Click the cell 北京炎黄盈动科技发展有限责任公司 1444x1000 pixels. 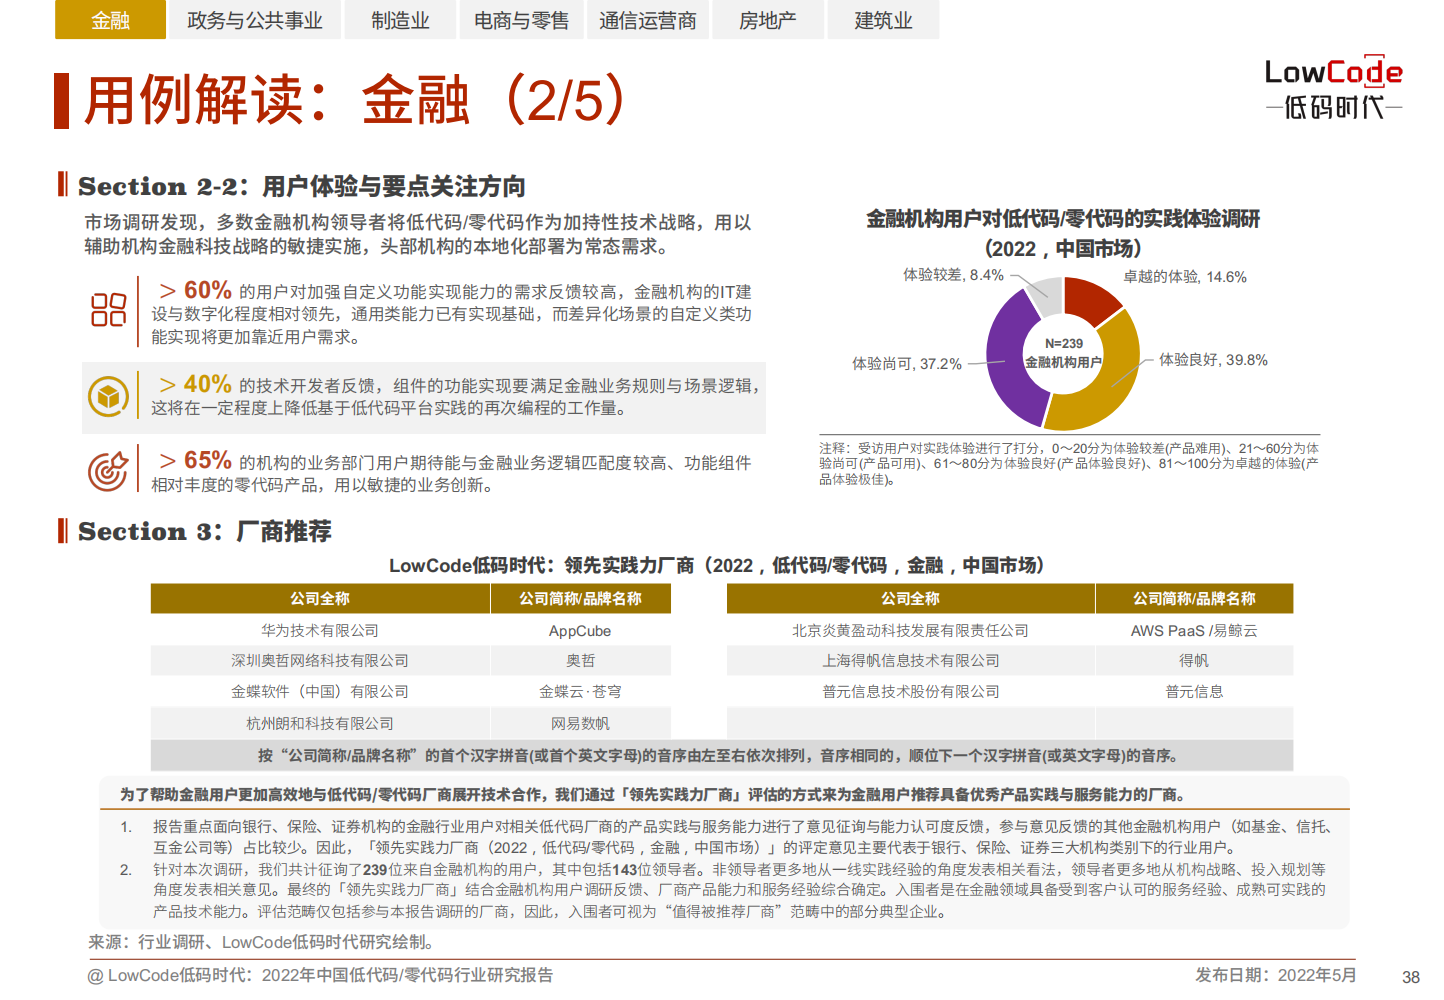[910, 631]
